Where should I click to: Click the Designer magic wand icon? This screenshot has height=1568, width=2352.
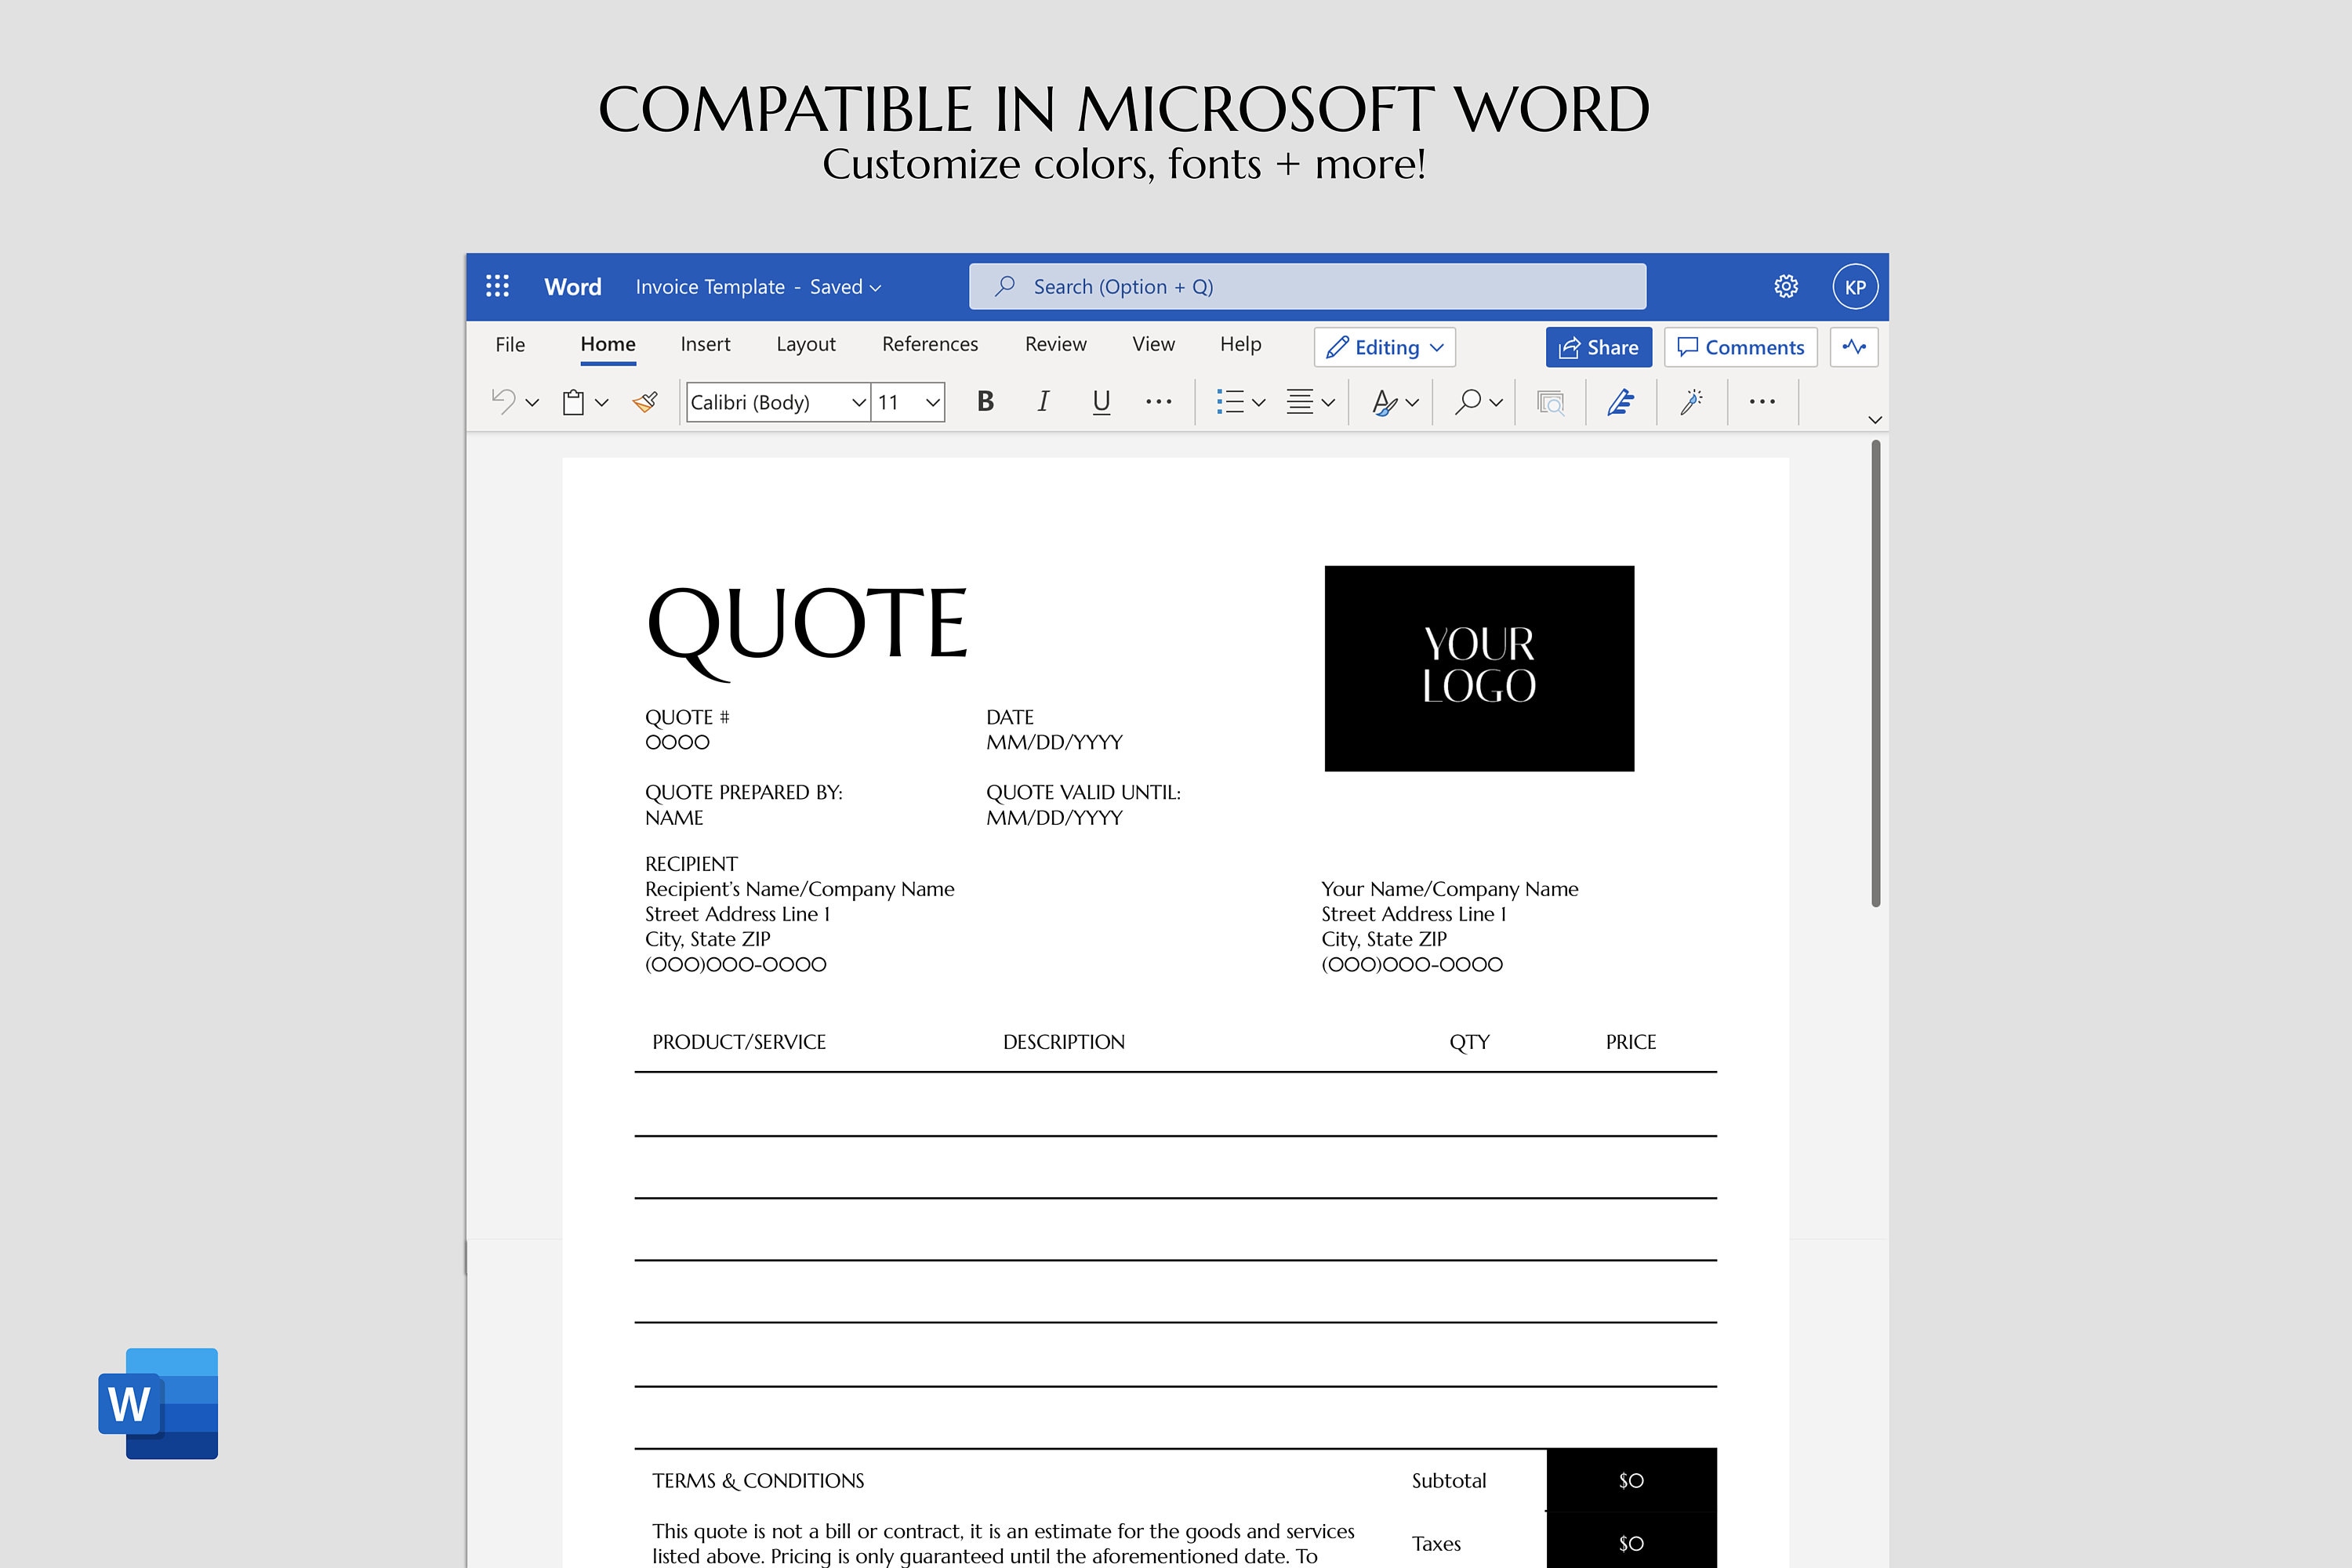click(1691, 402)
